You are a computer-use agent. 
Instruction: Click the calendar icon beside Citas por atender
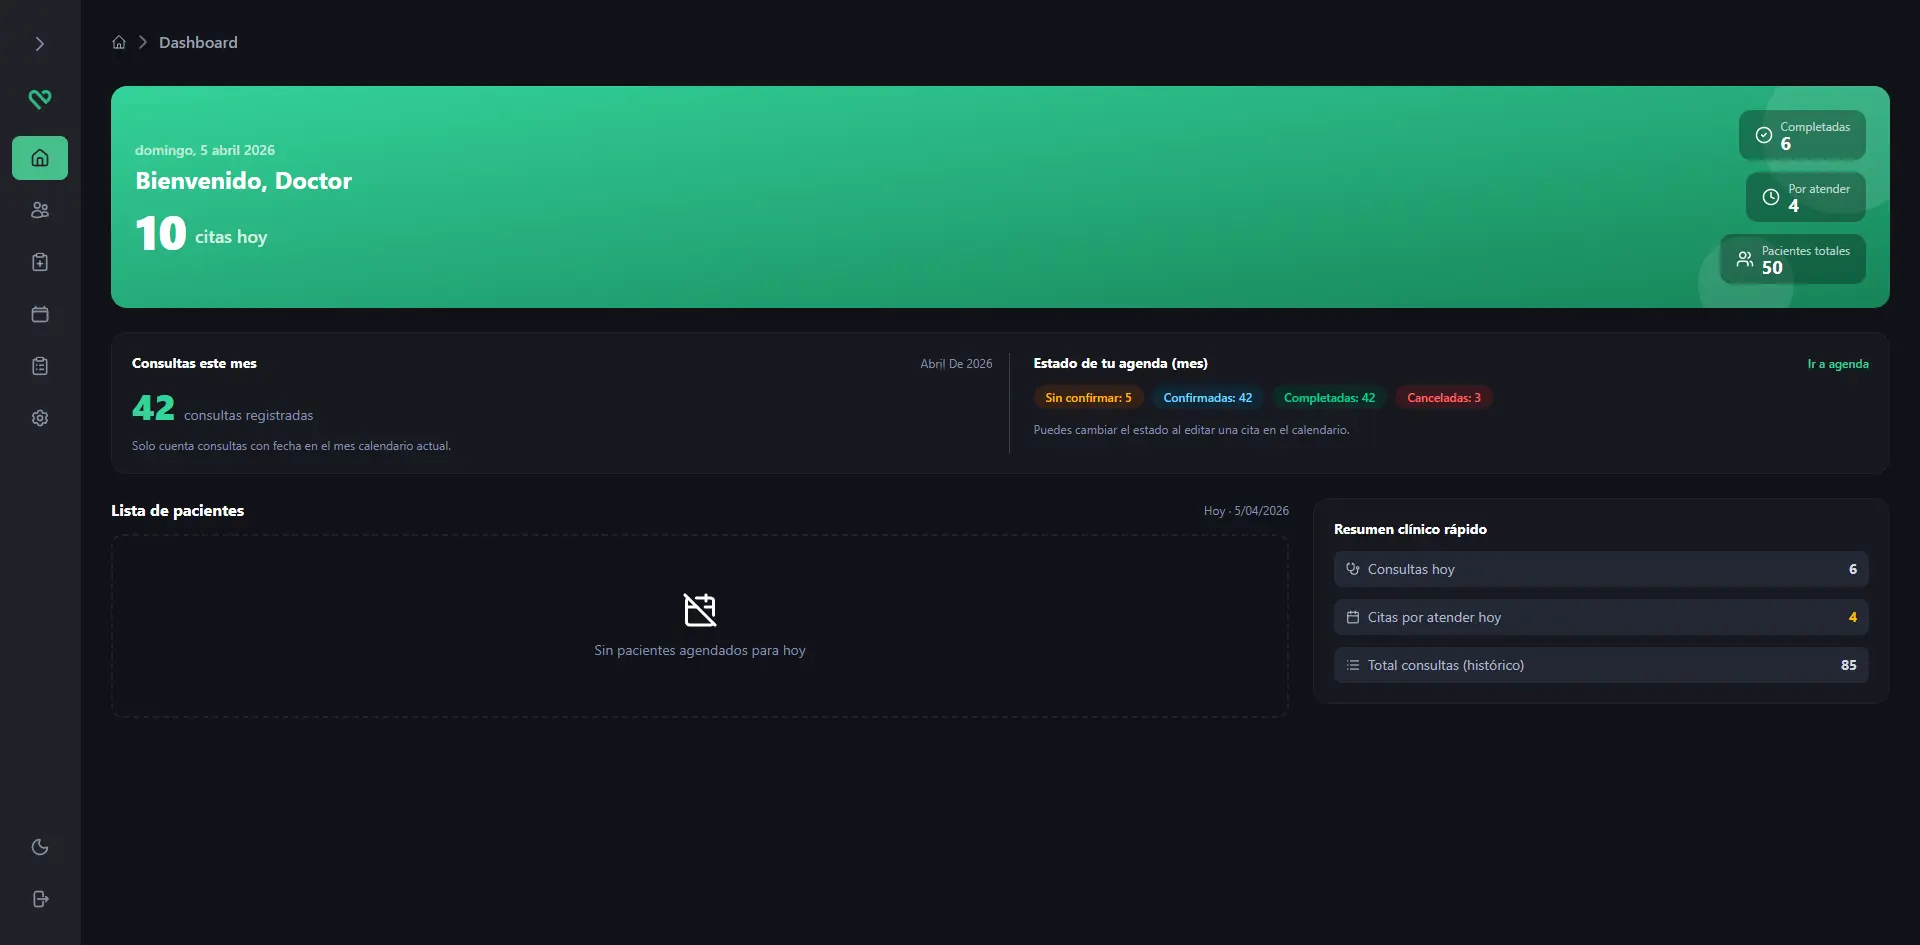tap(1353, 617)
